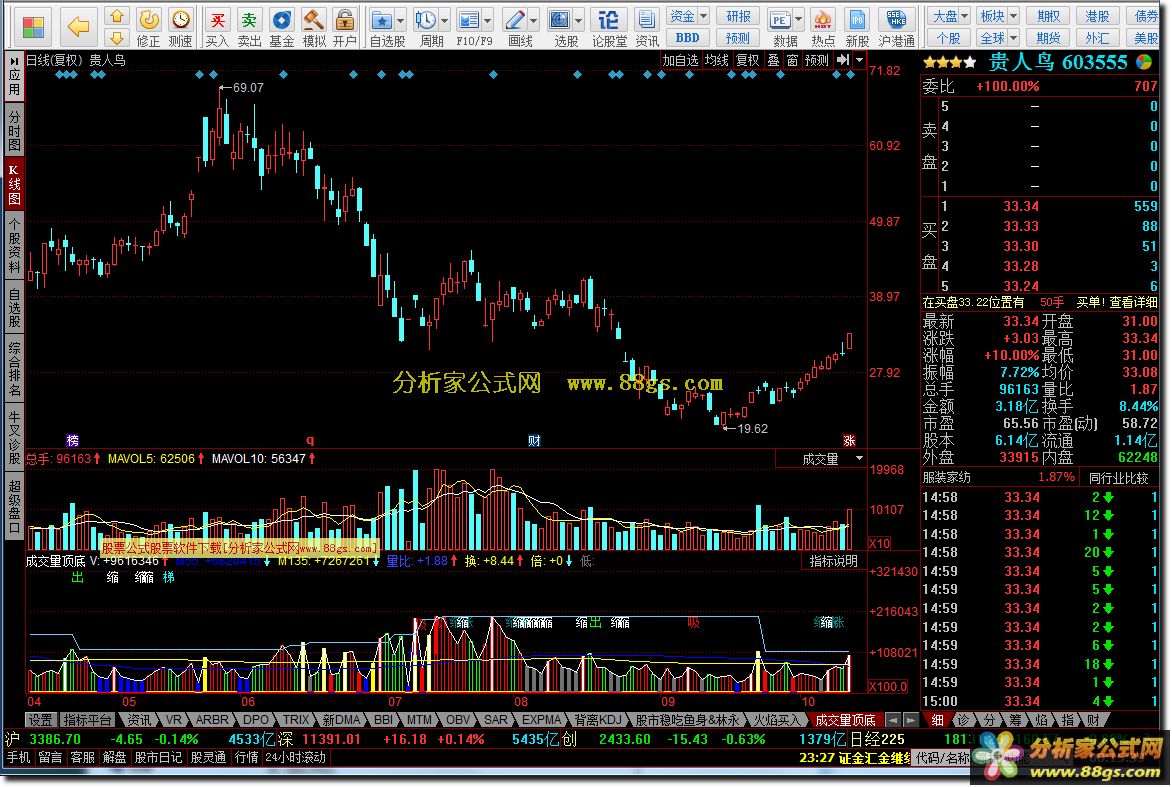The height and width of the screenshot is (787, 1172).
Task: Click the 周期 period clock icon
Action: (x=425, y=20)
